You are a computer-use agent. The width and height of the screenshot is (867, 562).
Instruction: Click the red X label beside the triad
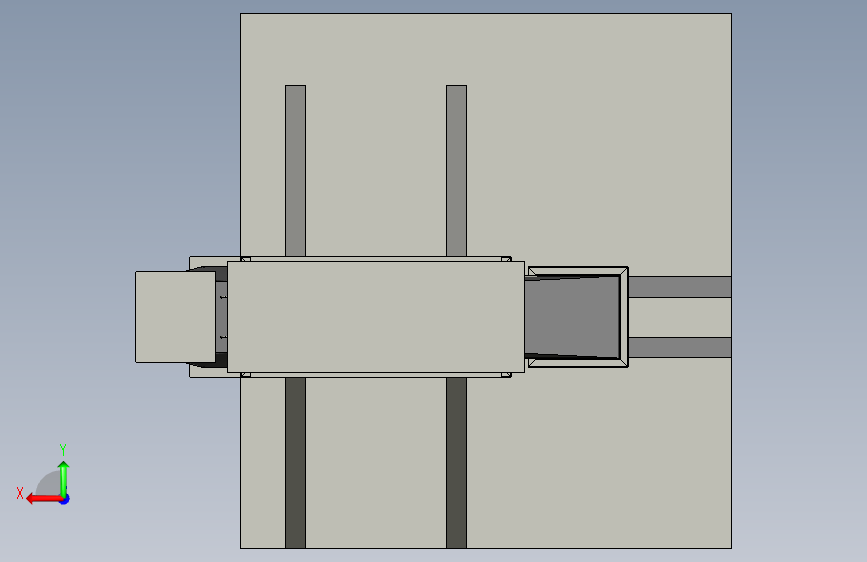coord(20,493)
